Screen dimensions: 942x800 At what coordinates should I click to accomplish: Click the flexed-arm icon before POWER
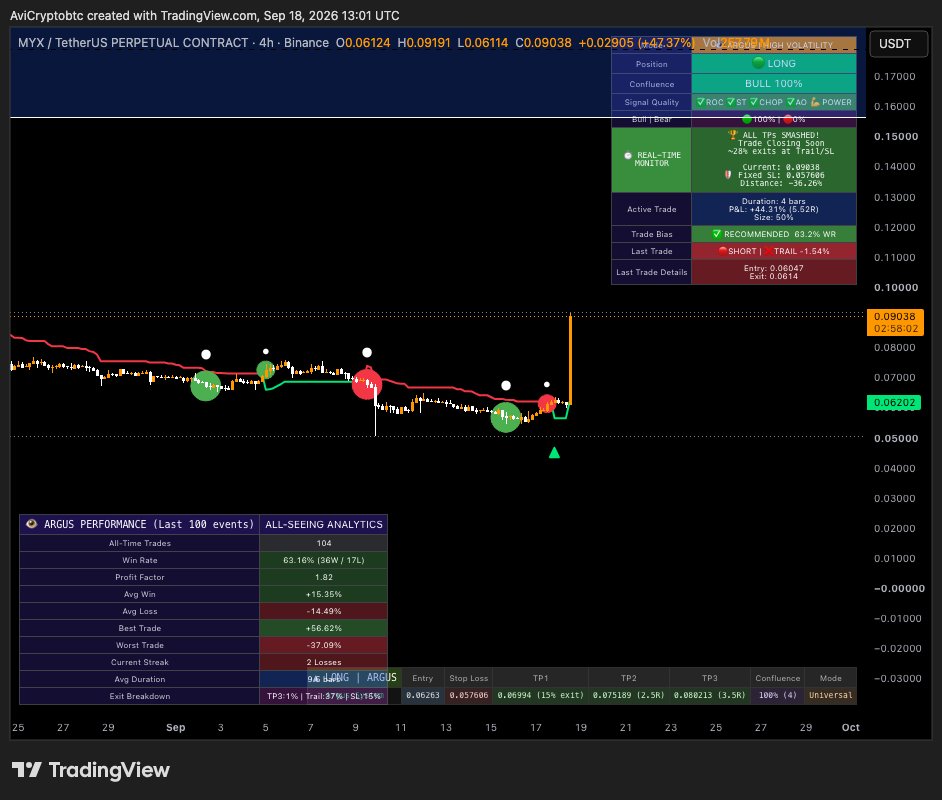(x=815, y=102)
